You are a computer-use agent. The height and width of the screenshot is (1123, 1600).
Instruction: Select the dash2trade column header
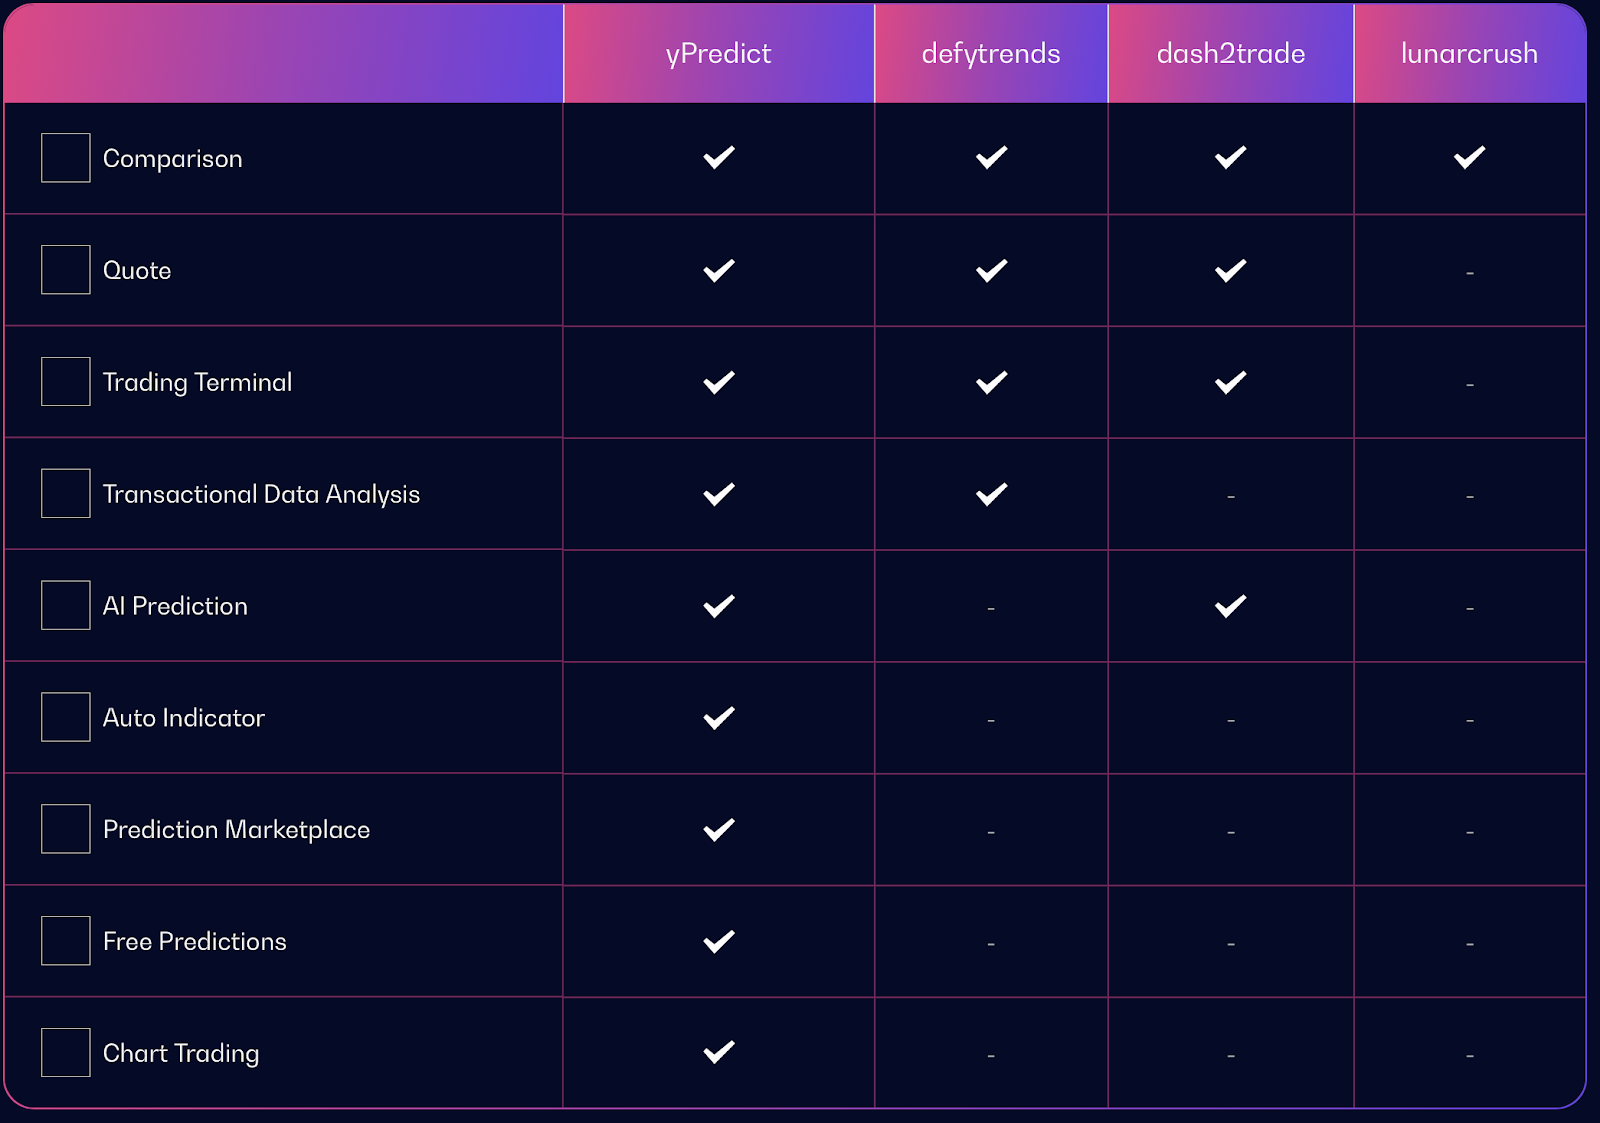point(1231,53)
